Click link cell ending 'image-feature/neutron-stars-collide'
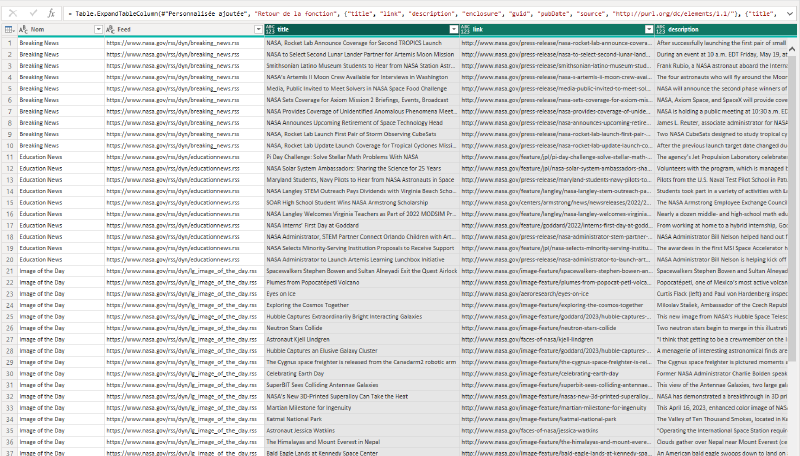 [557, 328]
